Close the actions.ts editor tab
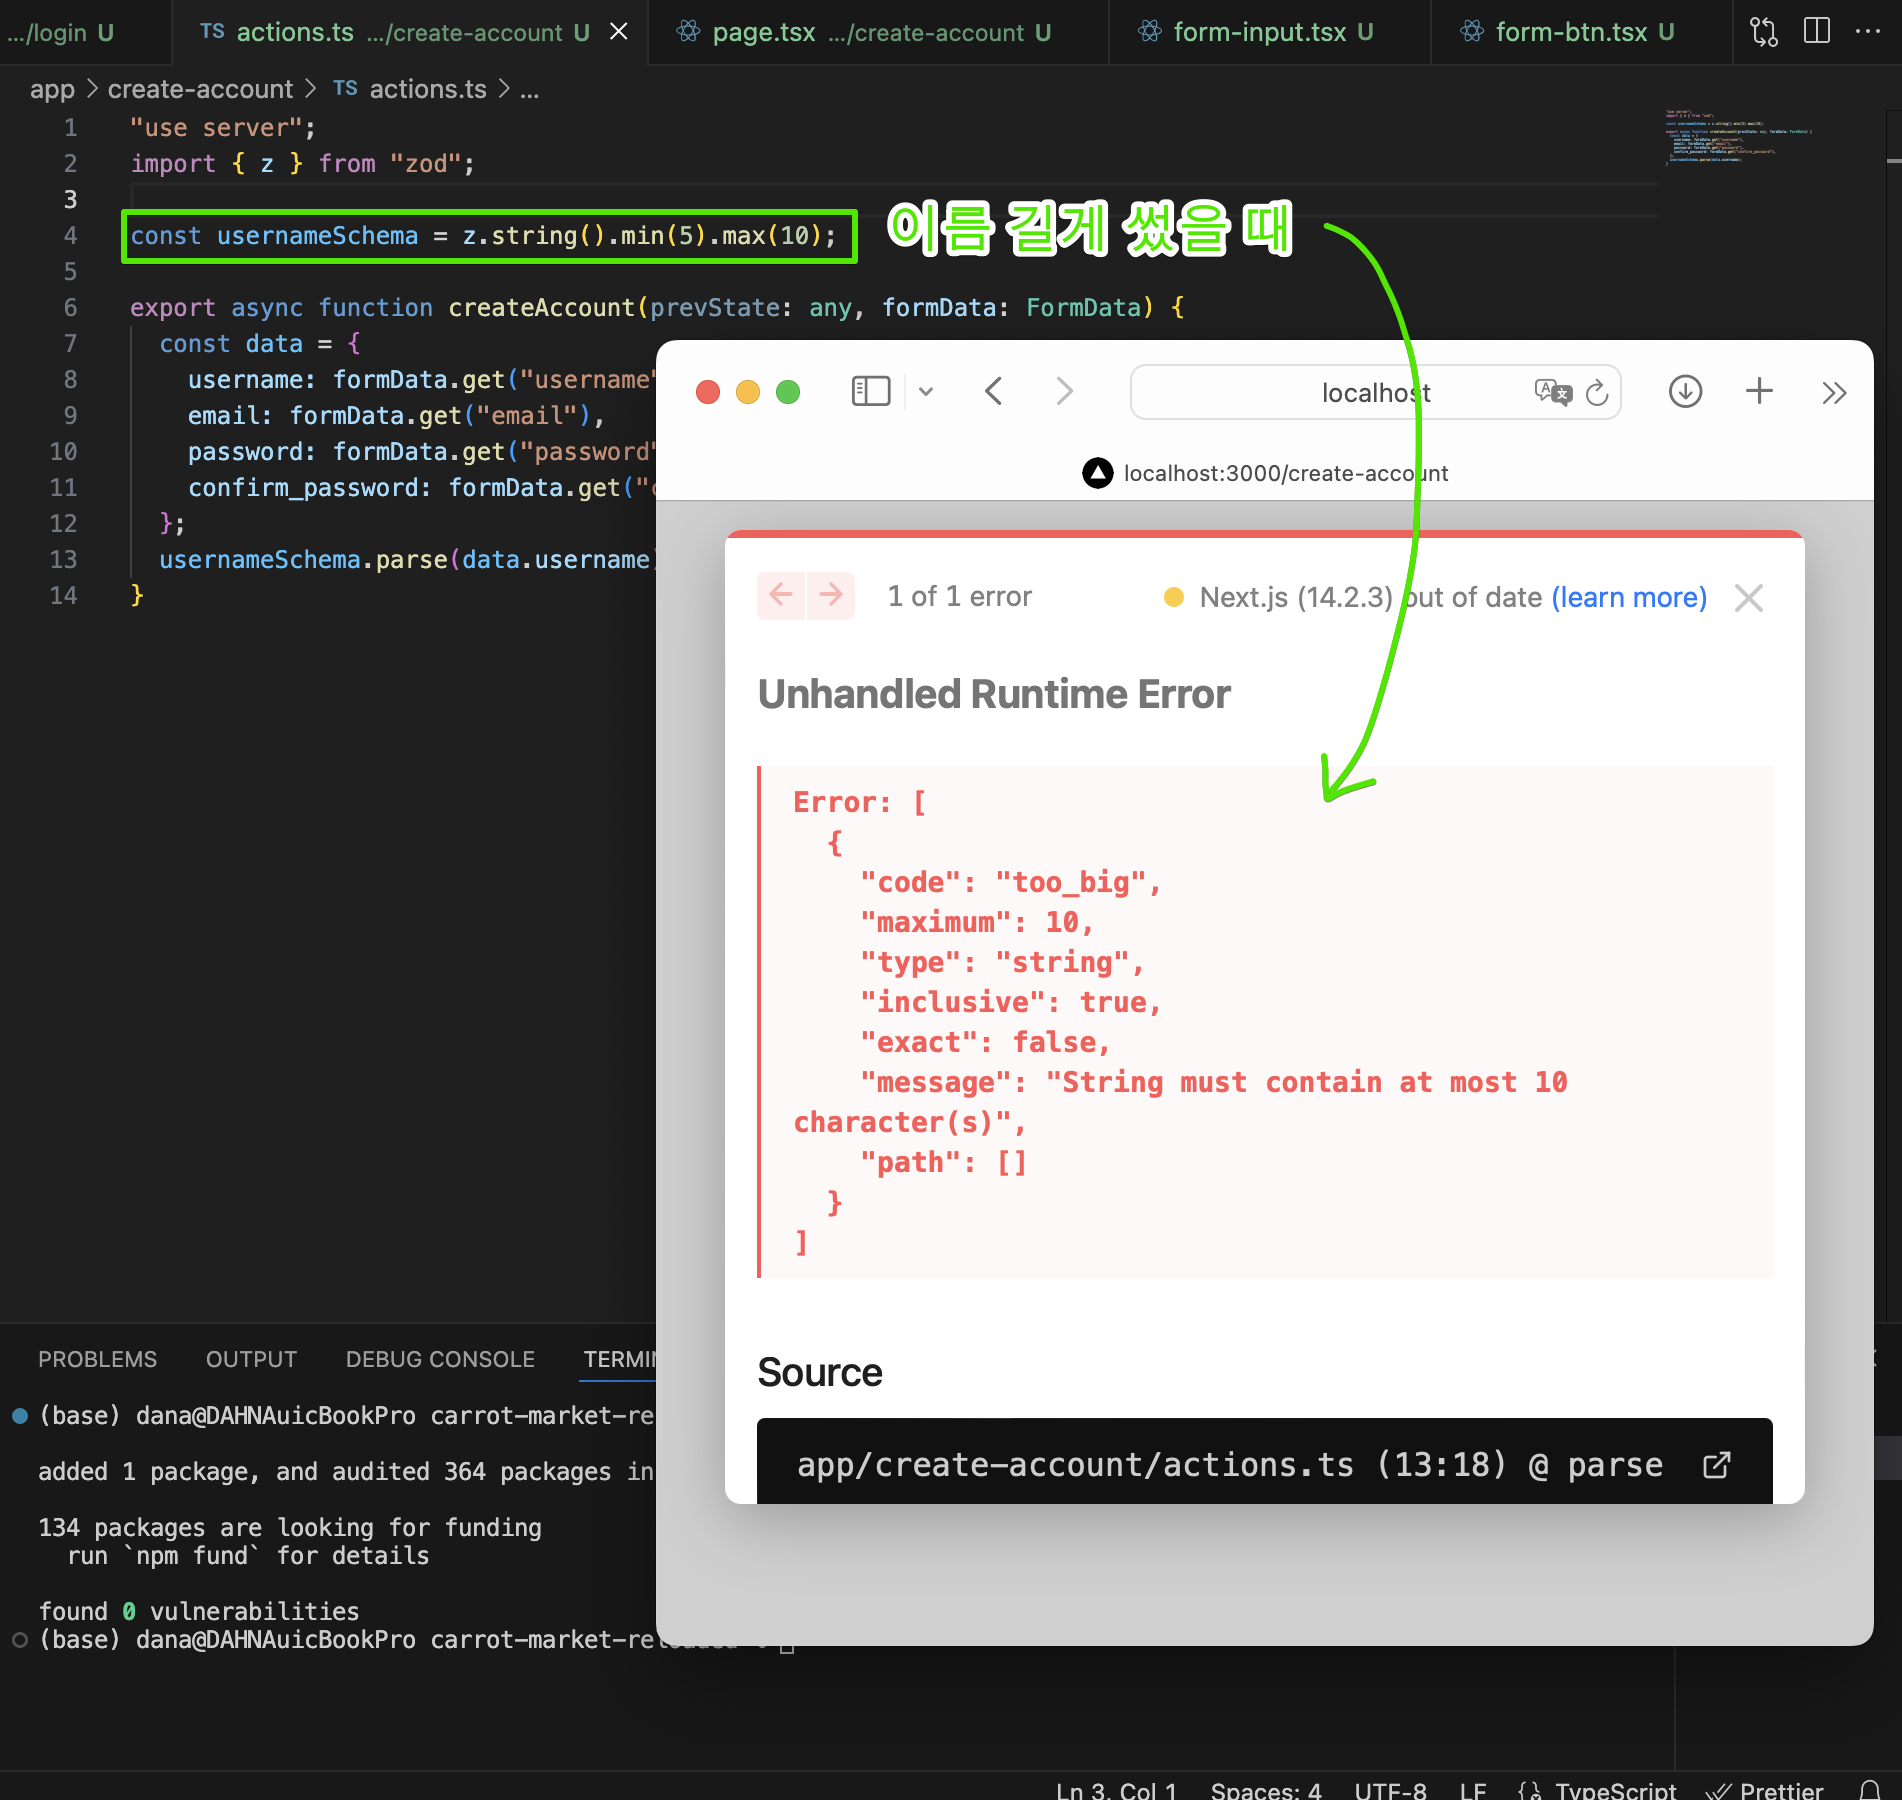This screenshot has height=1800, width=1902. pos(619,32)
